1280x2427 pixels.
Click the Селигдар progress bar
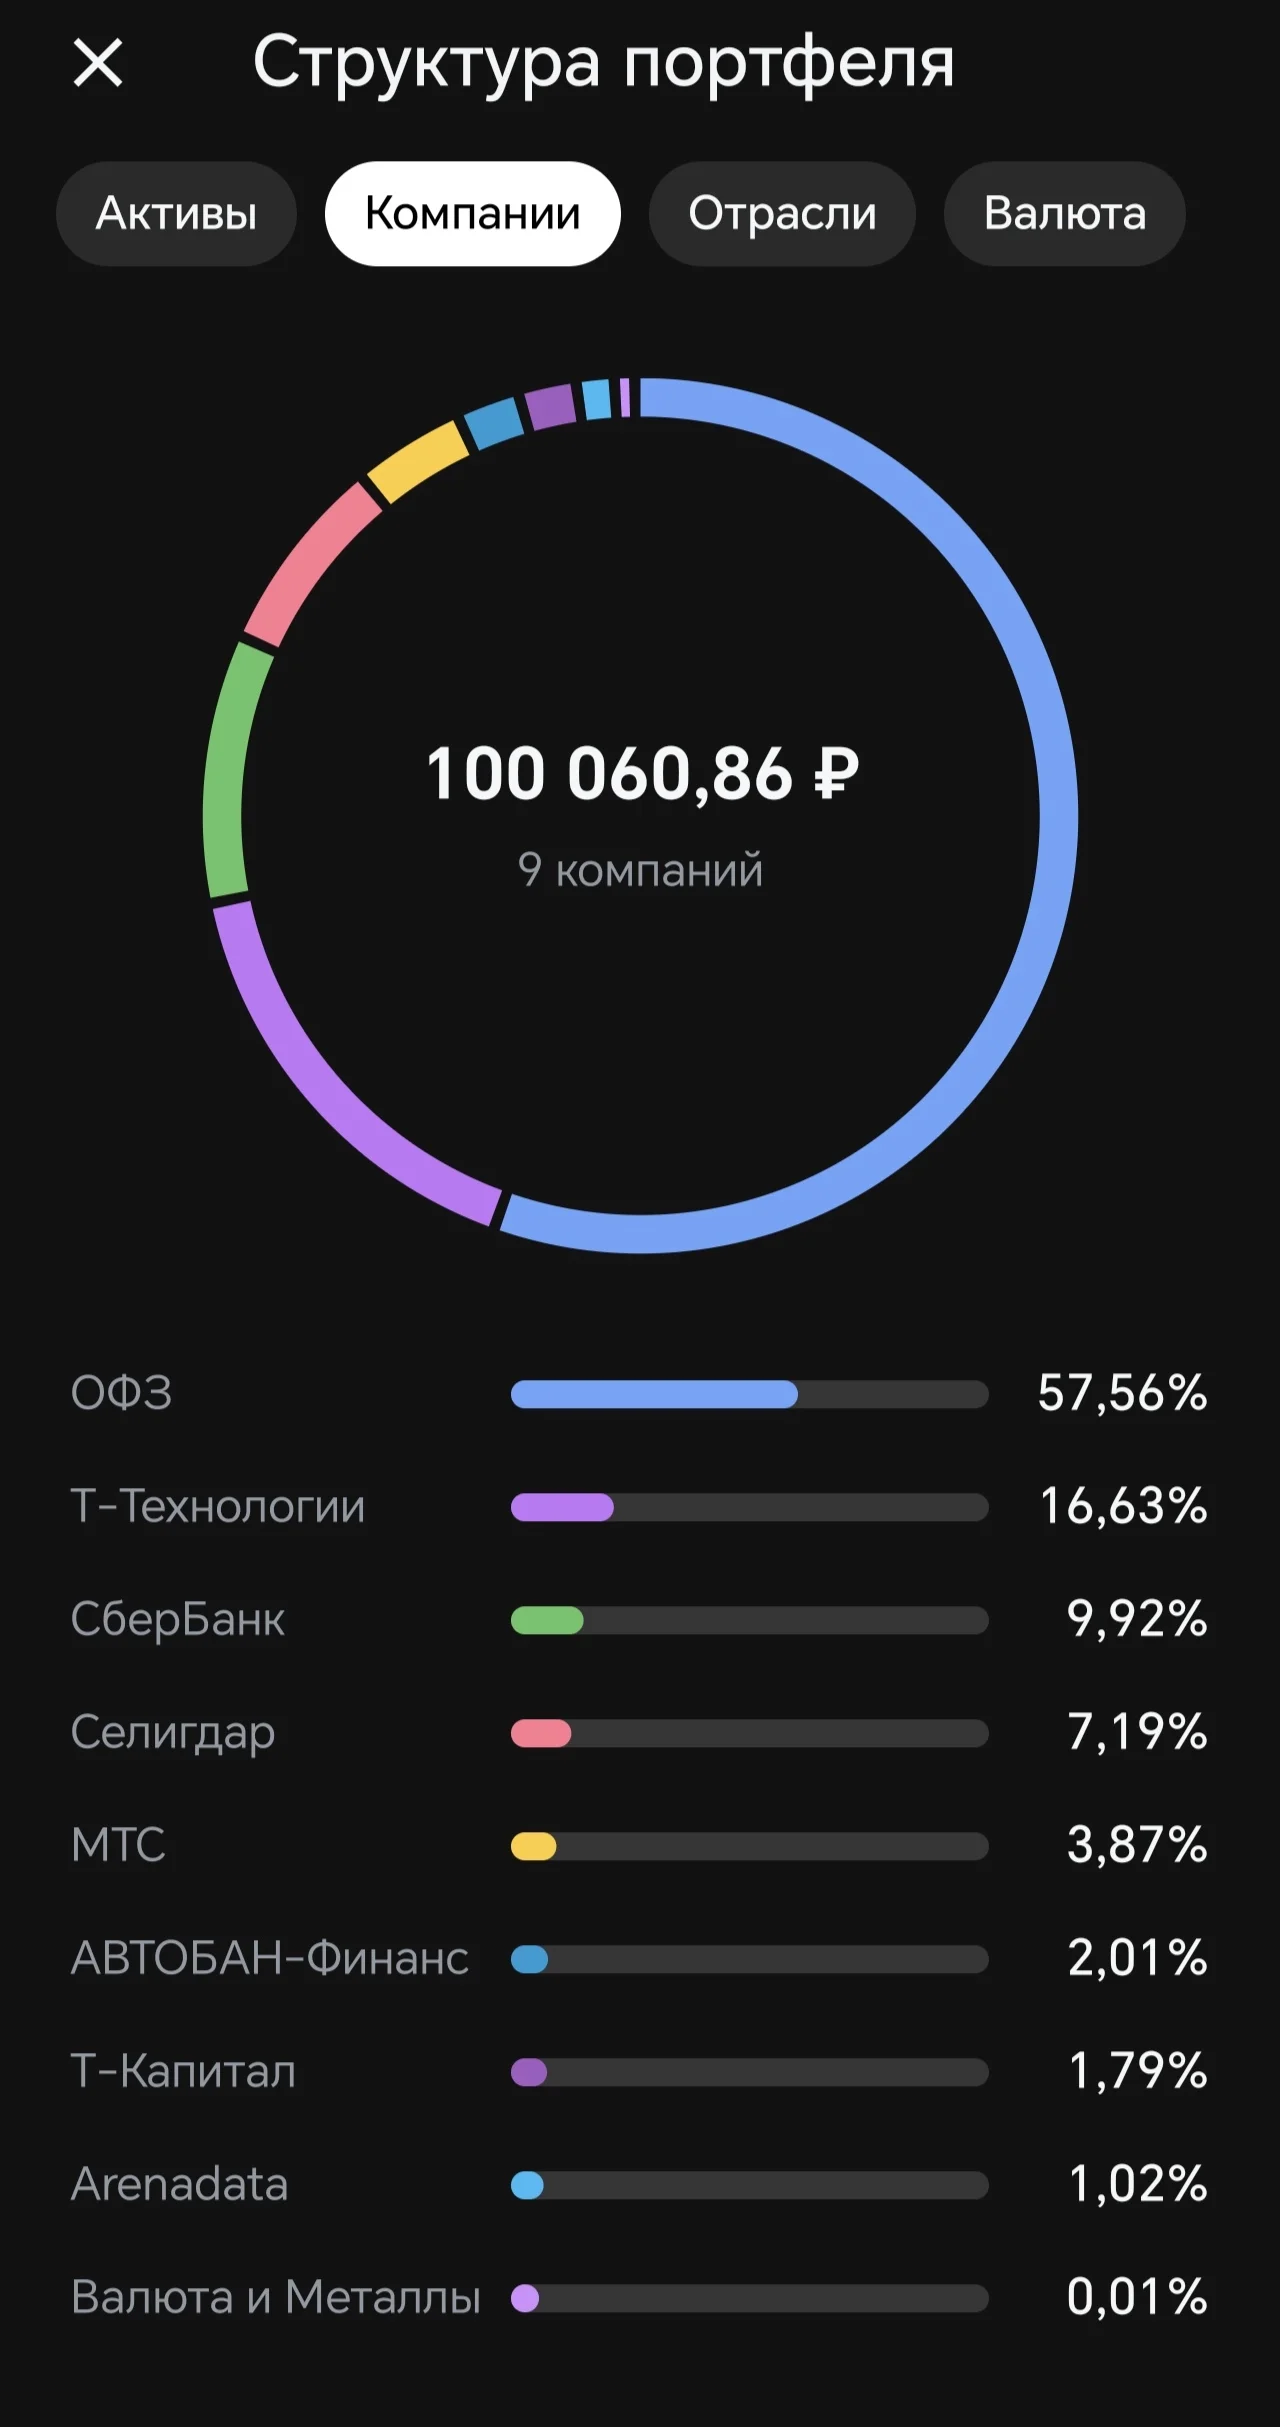point(749,1733)
